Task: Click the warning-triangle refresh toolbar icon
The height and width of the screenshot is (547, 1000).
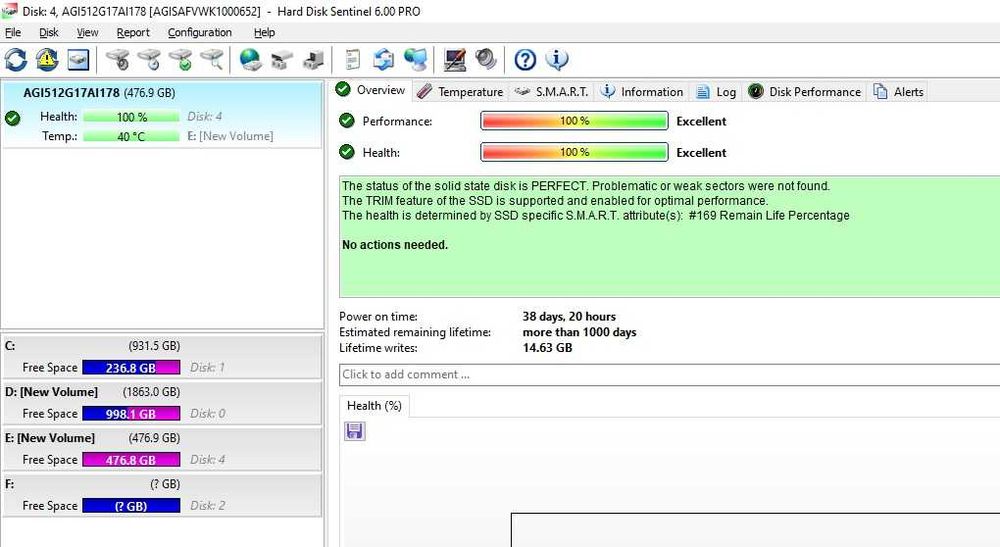Action: point(47,60)
